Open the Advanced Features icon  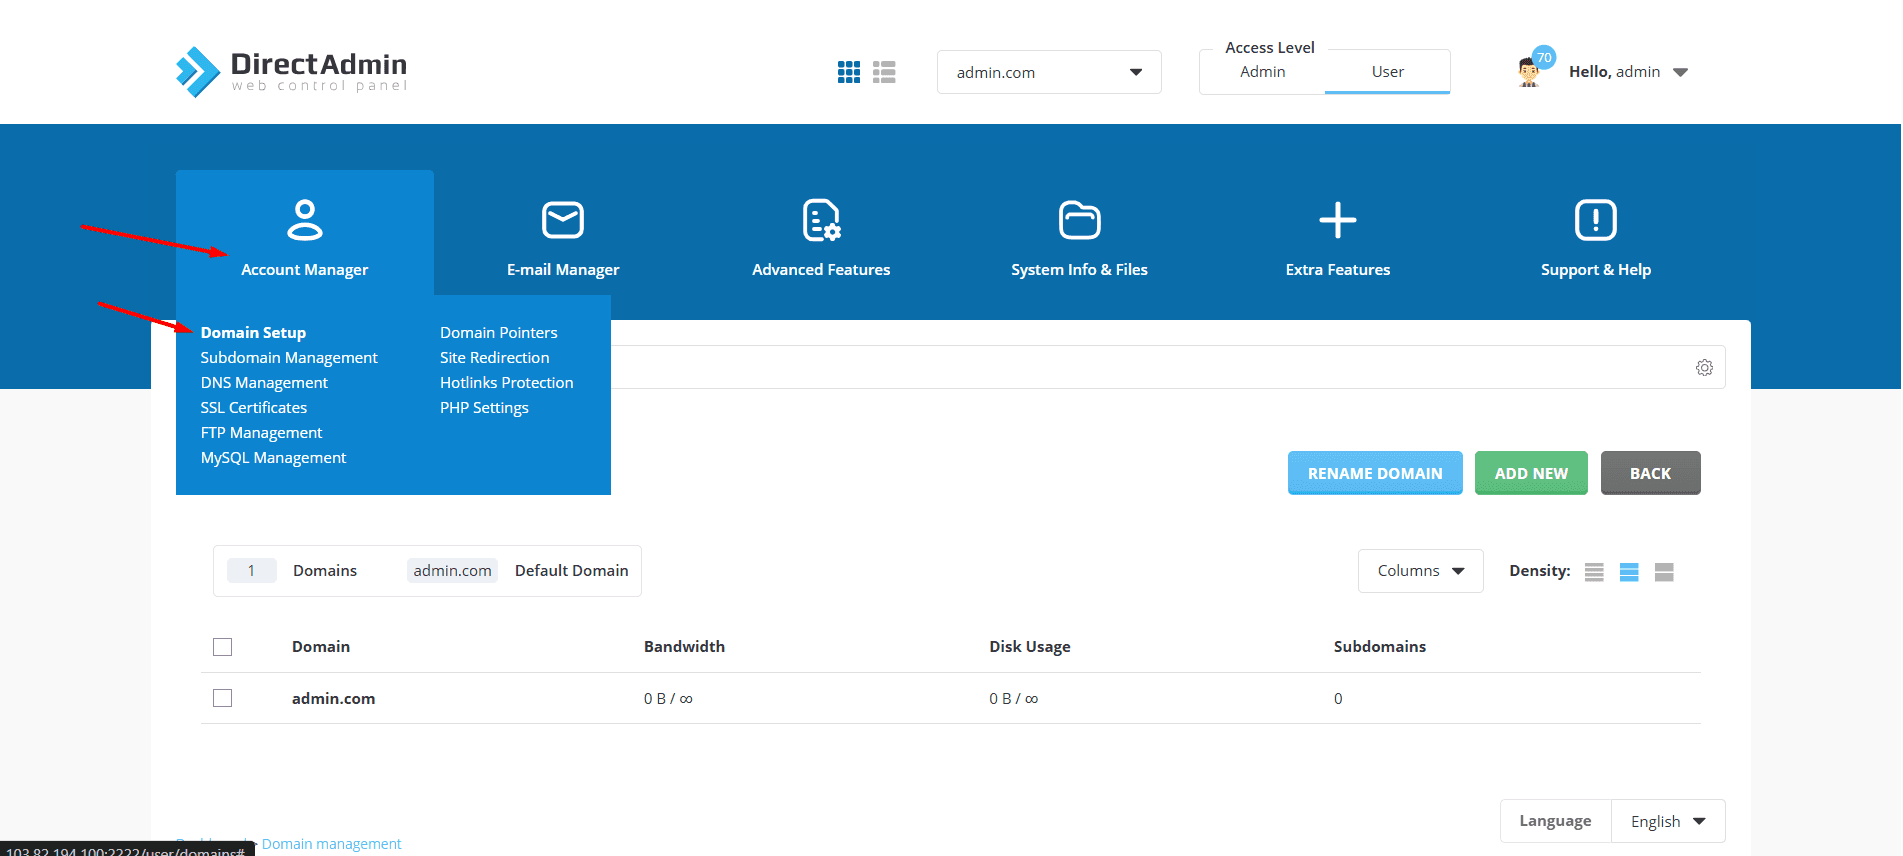click(821, 221)
